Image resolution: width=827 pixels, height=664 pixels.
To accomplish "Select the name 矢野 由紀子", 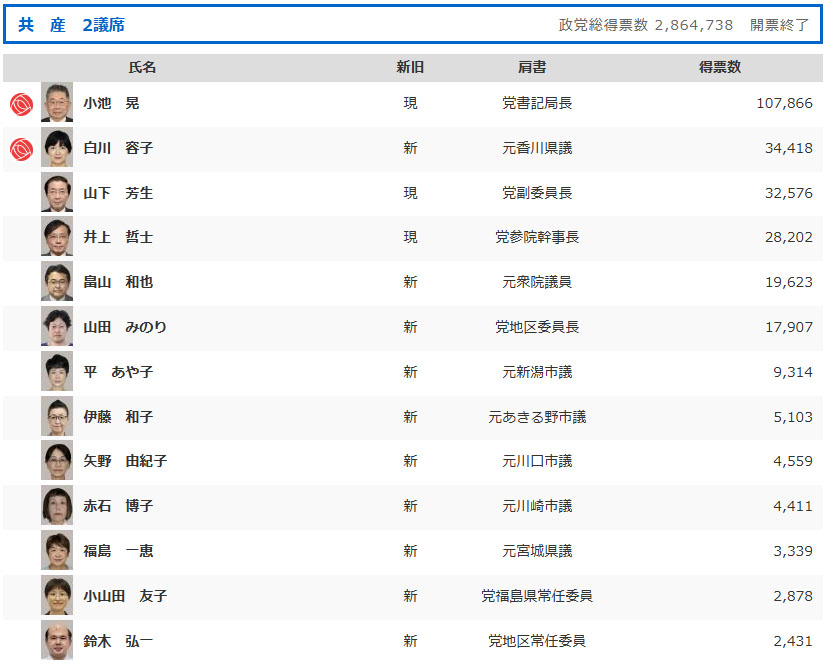I will point(125,460).
